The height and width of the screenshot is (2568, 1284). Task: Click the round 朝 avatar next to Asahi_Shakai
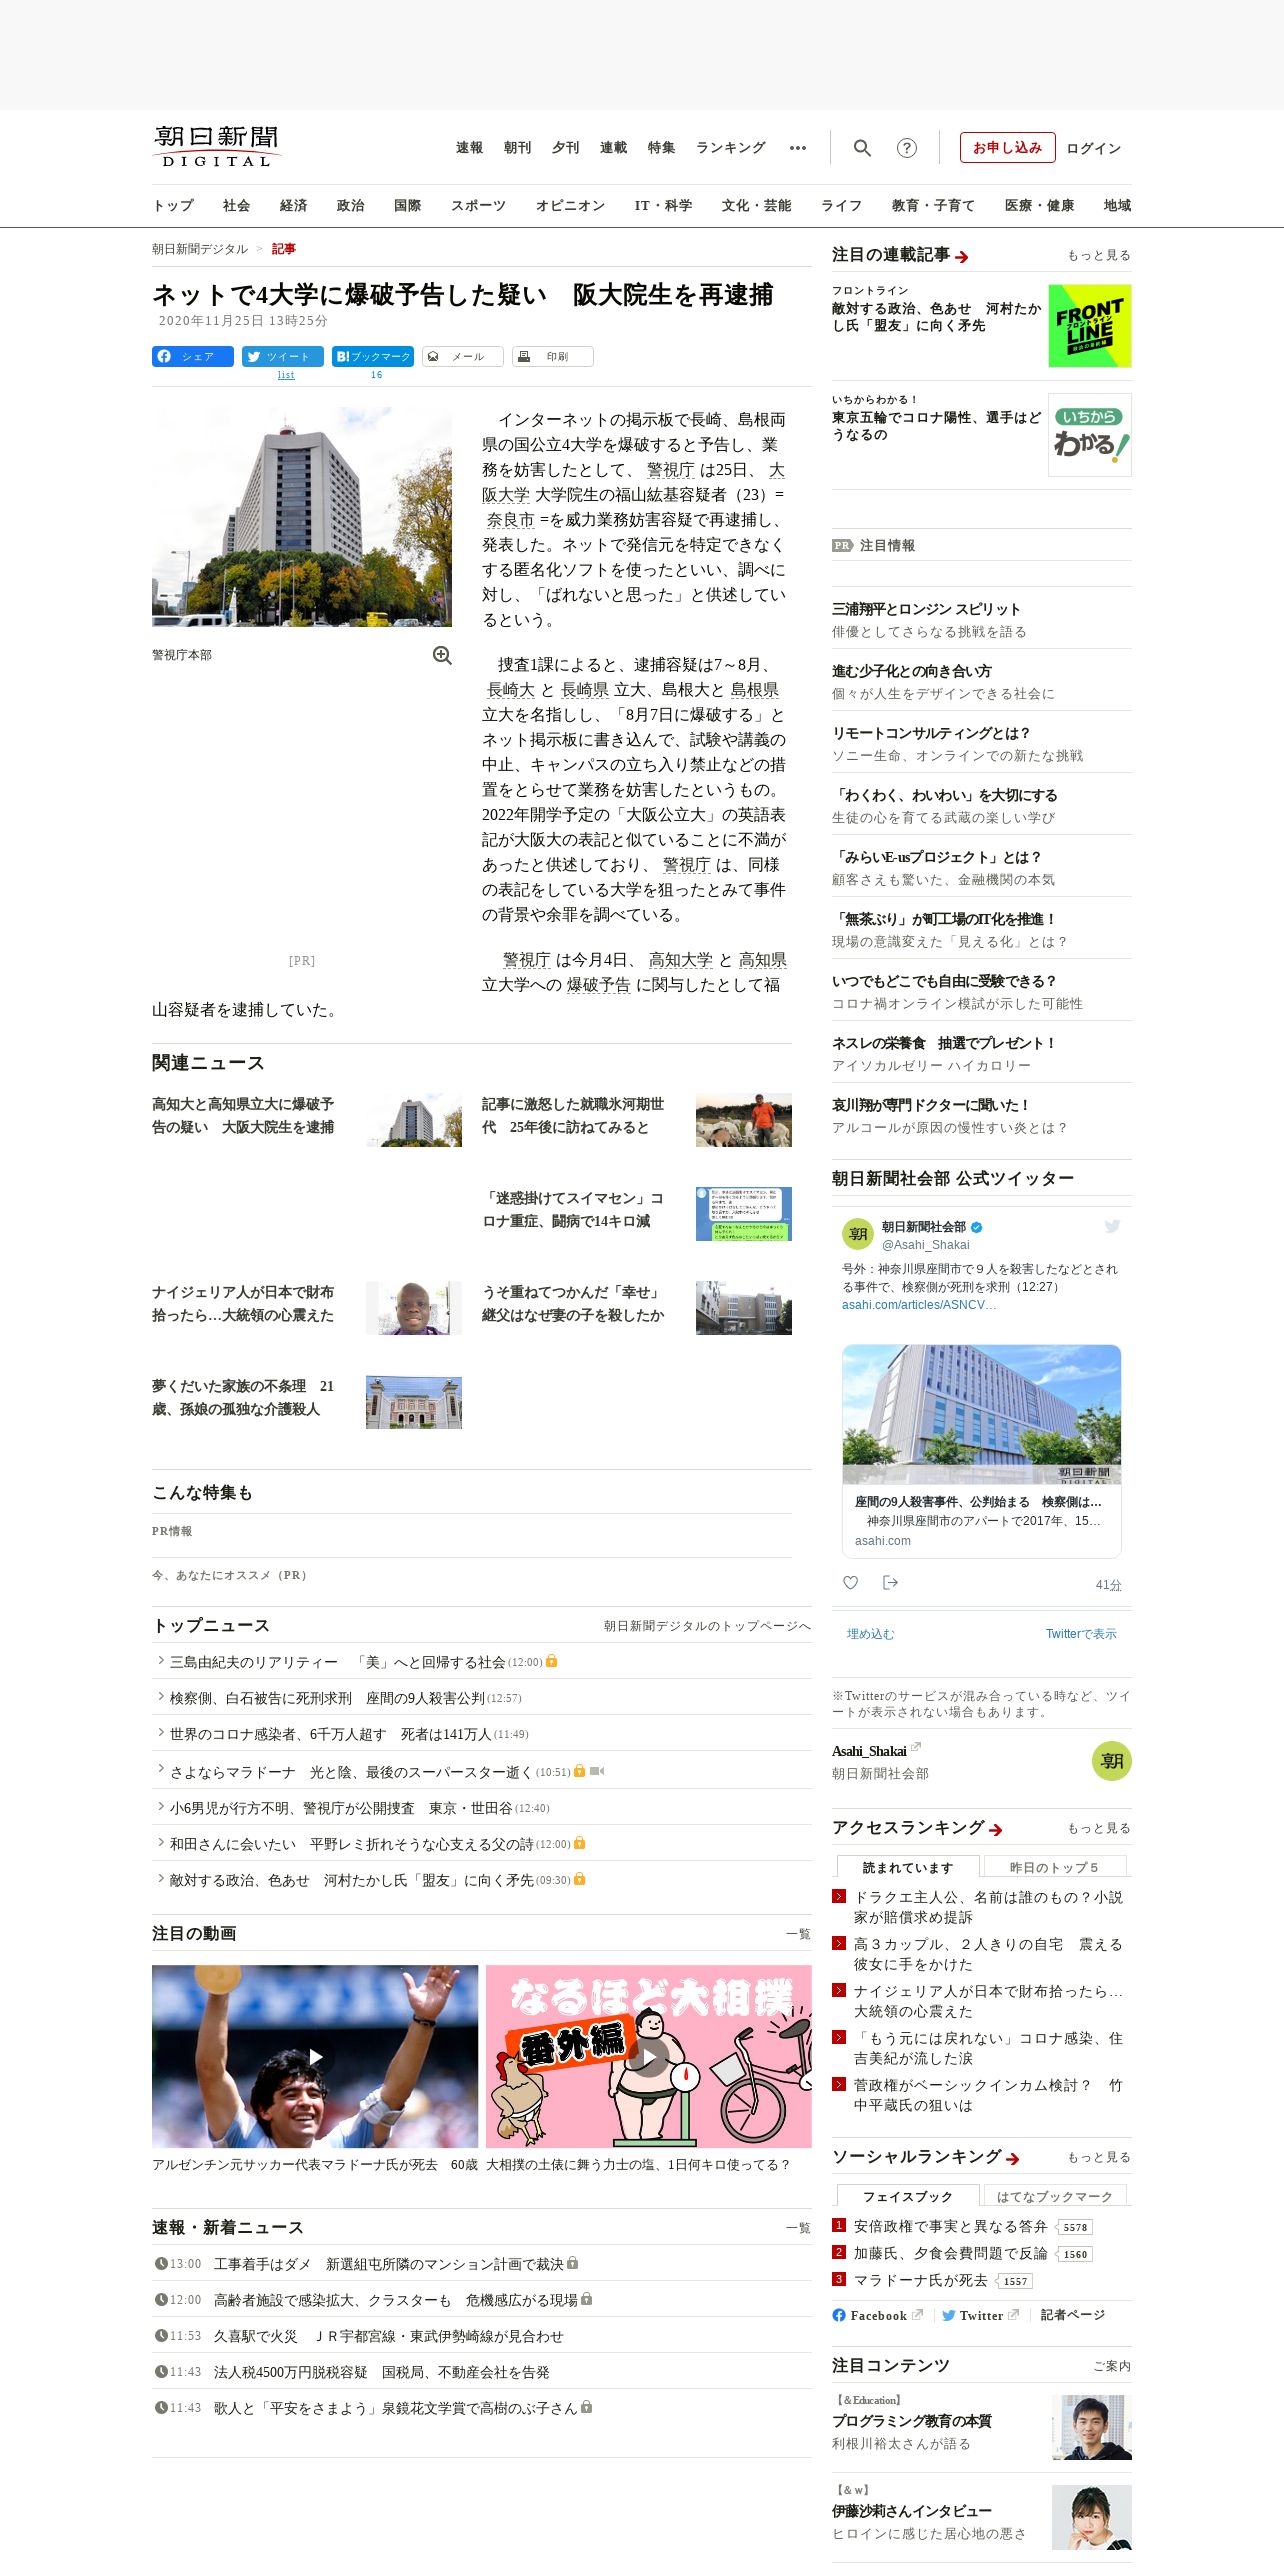point(1112,1761)
